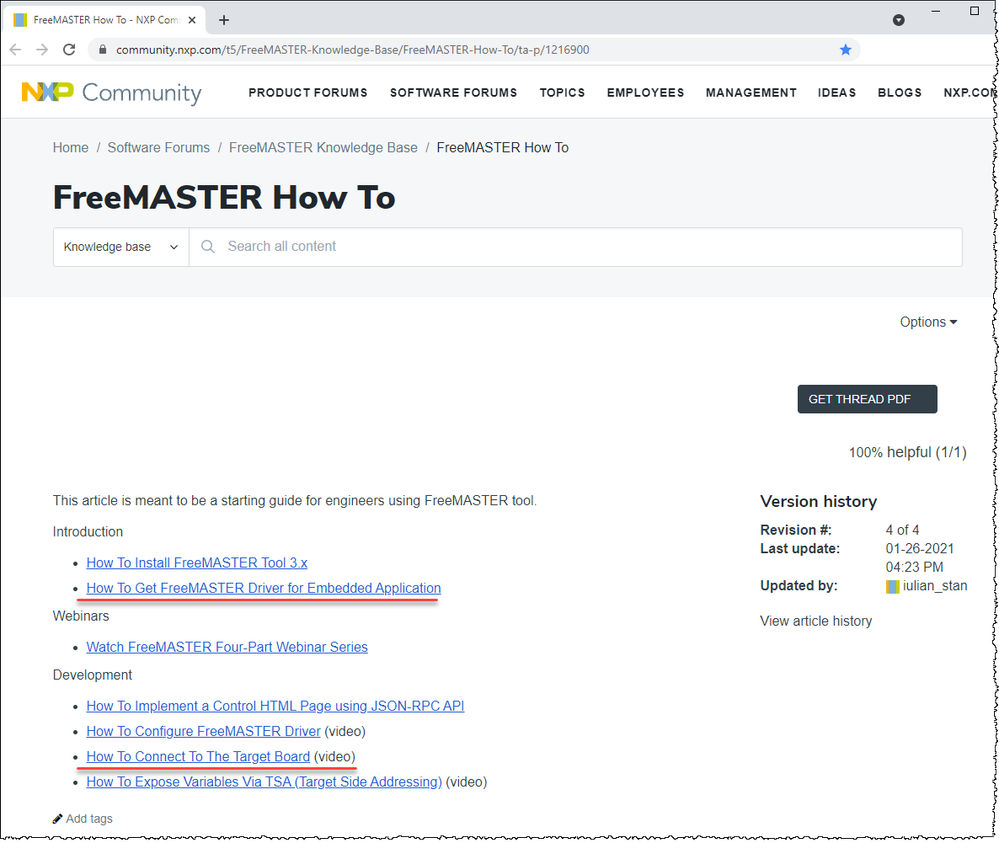Open the Knowledge base search scope selector
Screen dimensions: 999x842
[120, 246]
